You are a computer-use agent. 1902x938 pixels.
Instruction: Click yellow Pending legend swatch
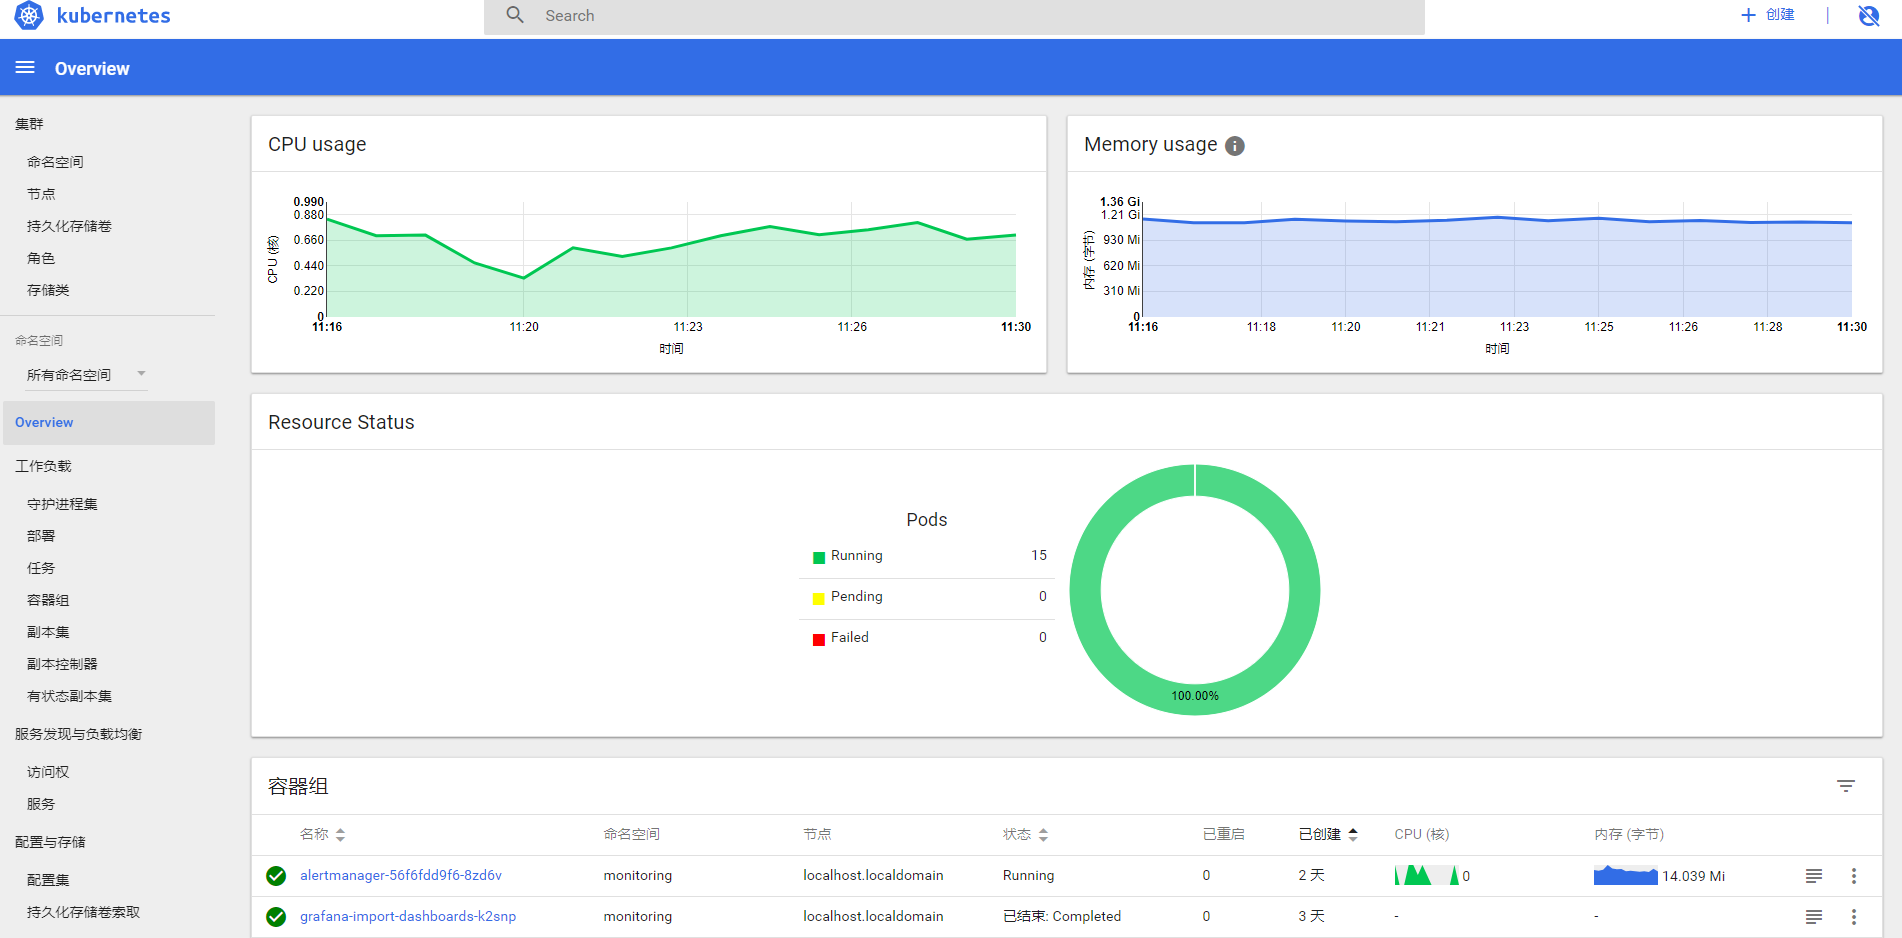point(819,599)
